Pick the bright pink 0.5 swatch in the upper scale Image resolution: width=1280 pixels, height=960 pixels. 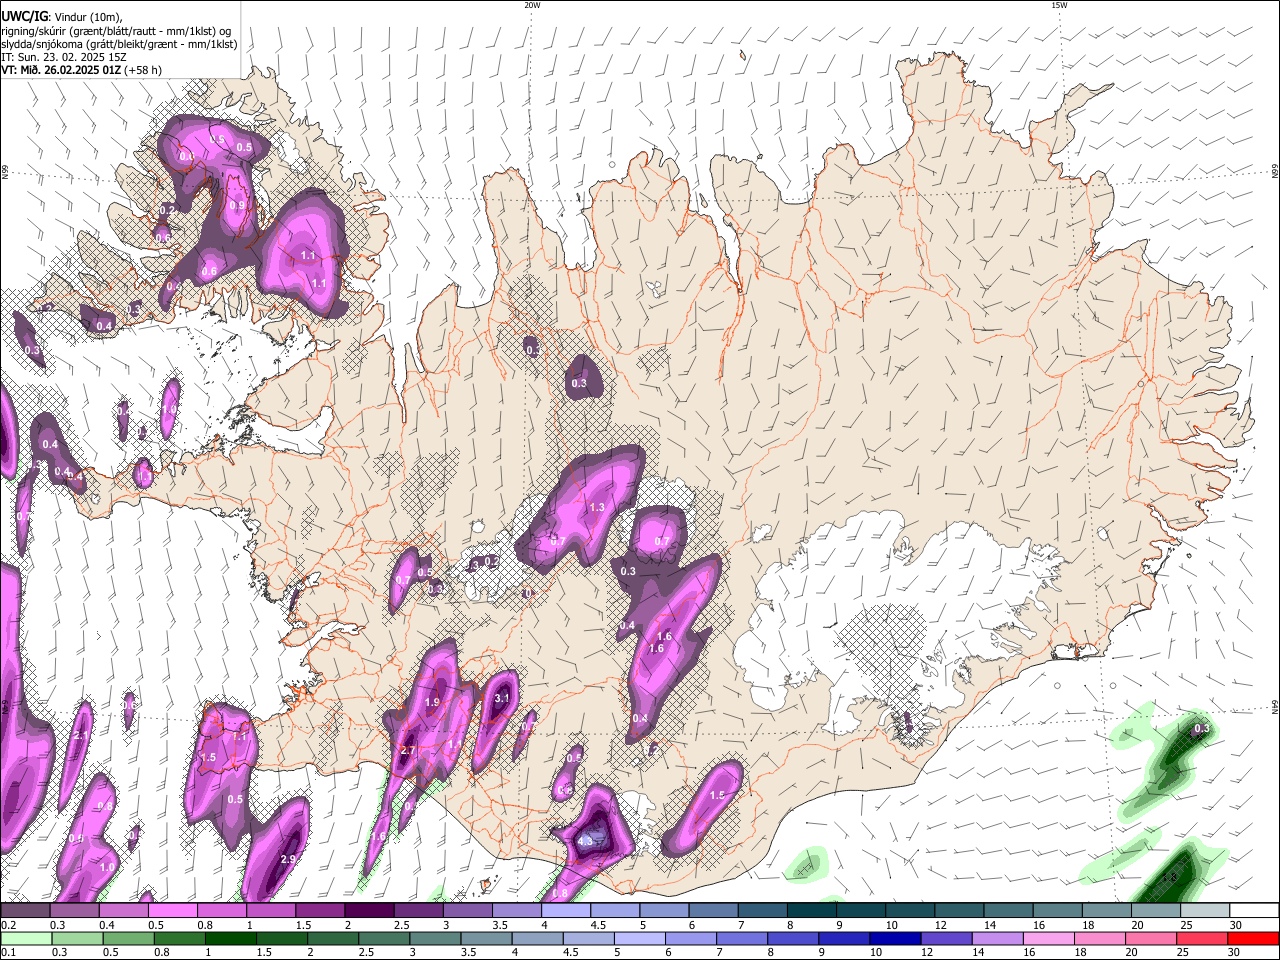173,910
